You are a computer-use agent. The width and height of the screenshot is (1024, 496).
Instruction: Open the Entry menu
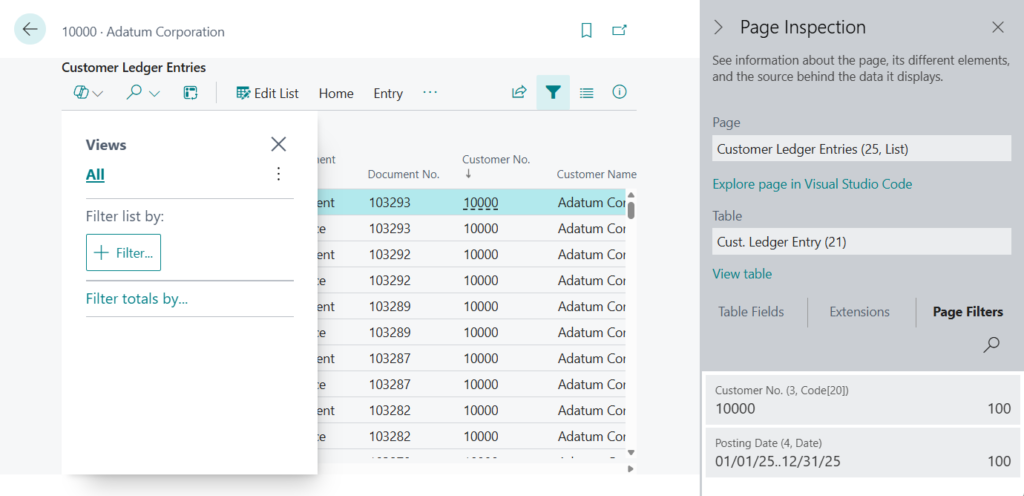[388, 93]
